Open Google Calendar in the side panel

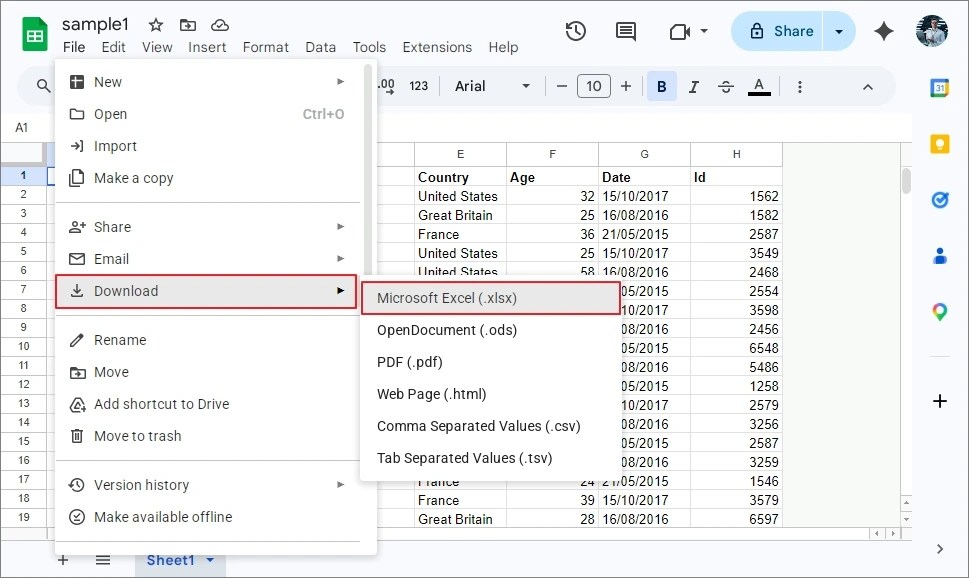(939, 88)
